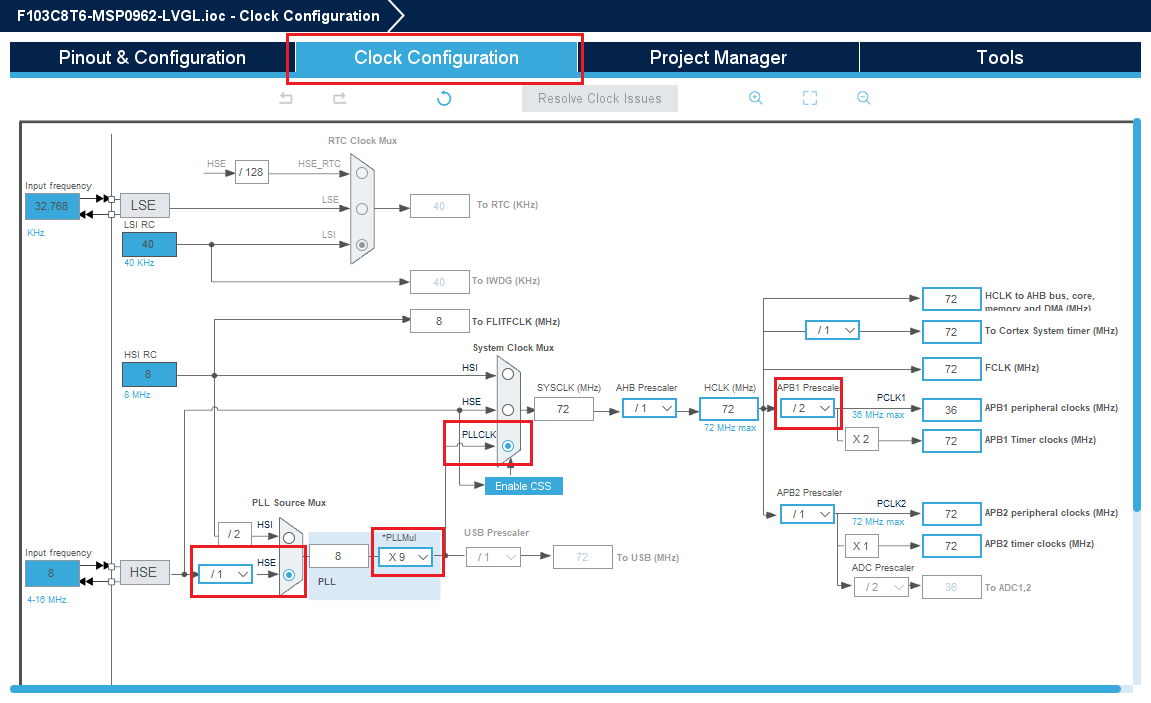
Task: Click the undo arrow icon
Action: coord(286,98)
